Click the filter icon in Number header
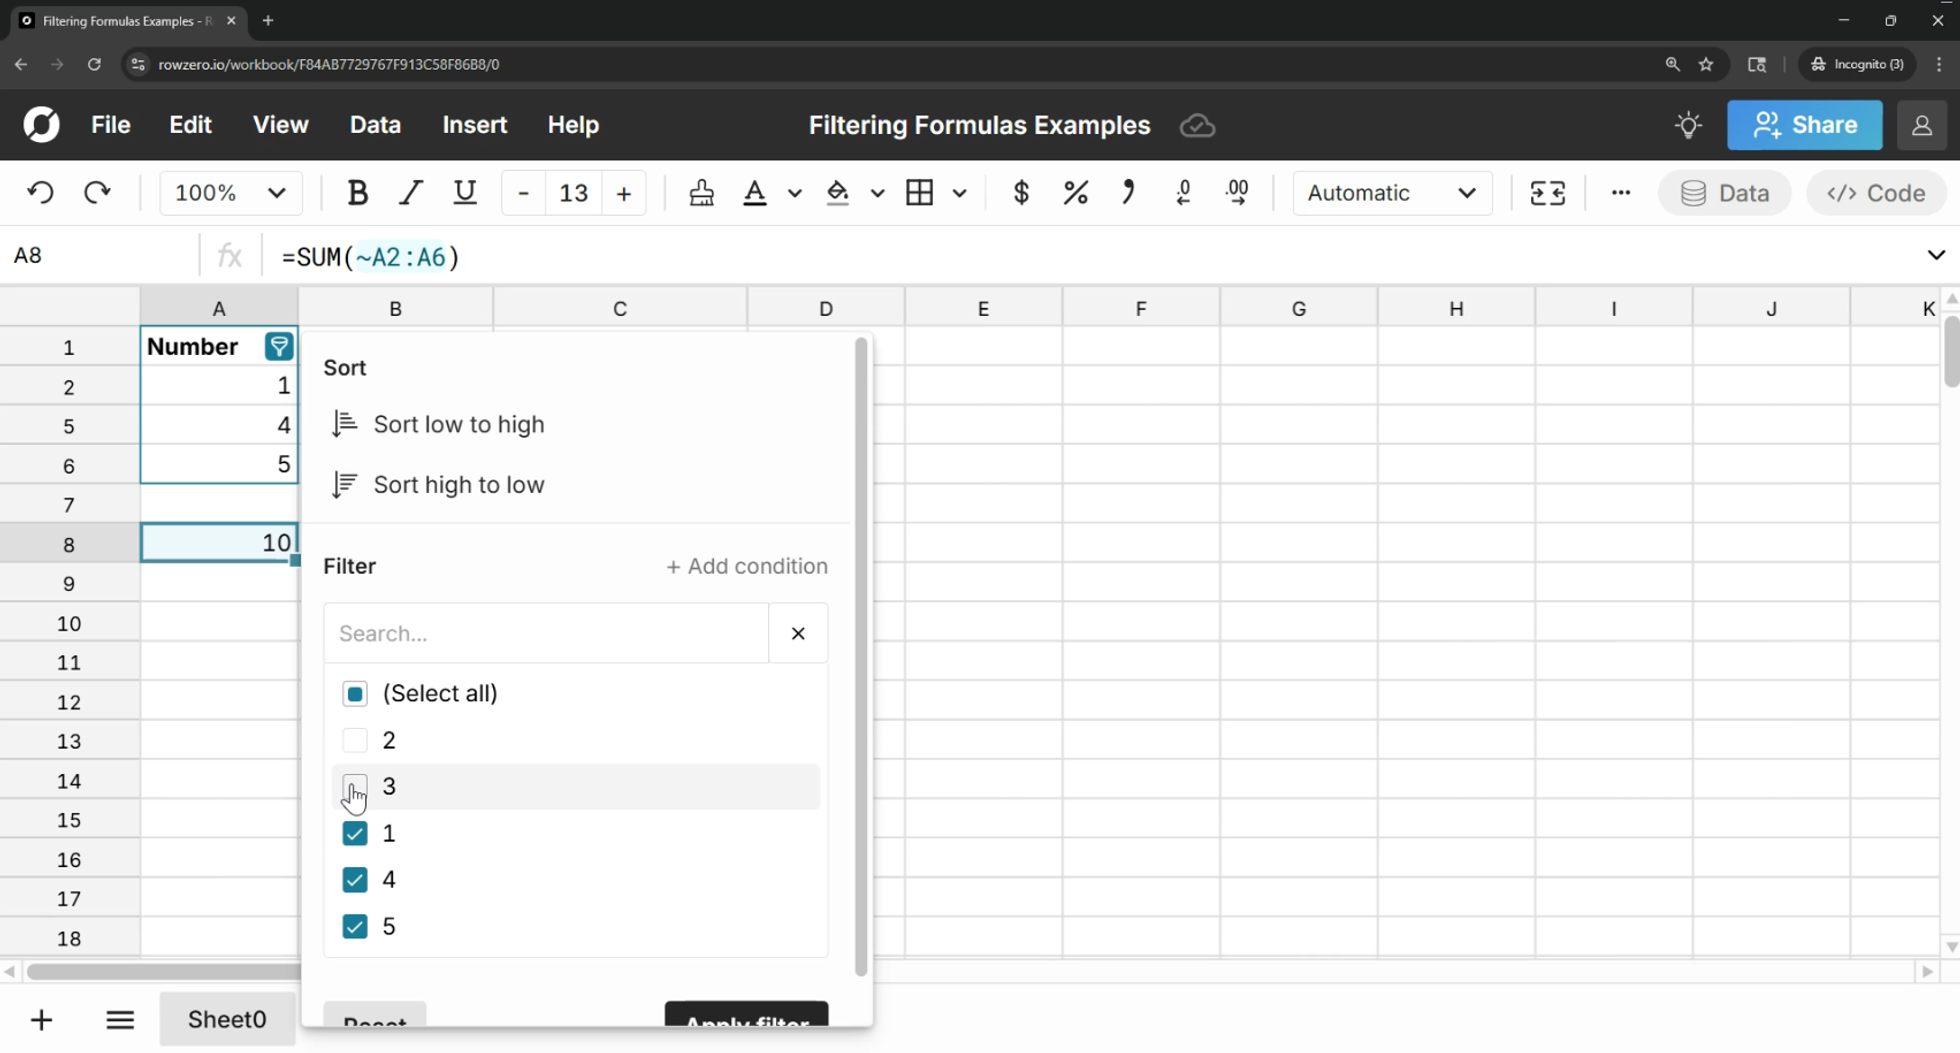1960x1053 pixels. [x=279, y=347]
